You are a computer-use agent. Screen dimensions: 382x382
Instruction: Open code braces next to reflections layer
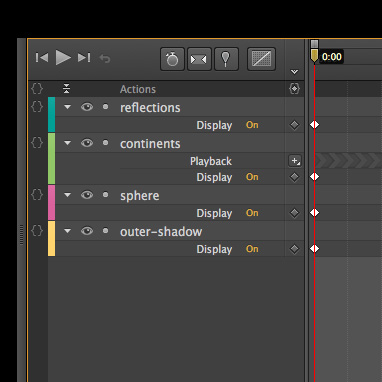pyautogui.click(x=37, y=107)
